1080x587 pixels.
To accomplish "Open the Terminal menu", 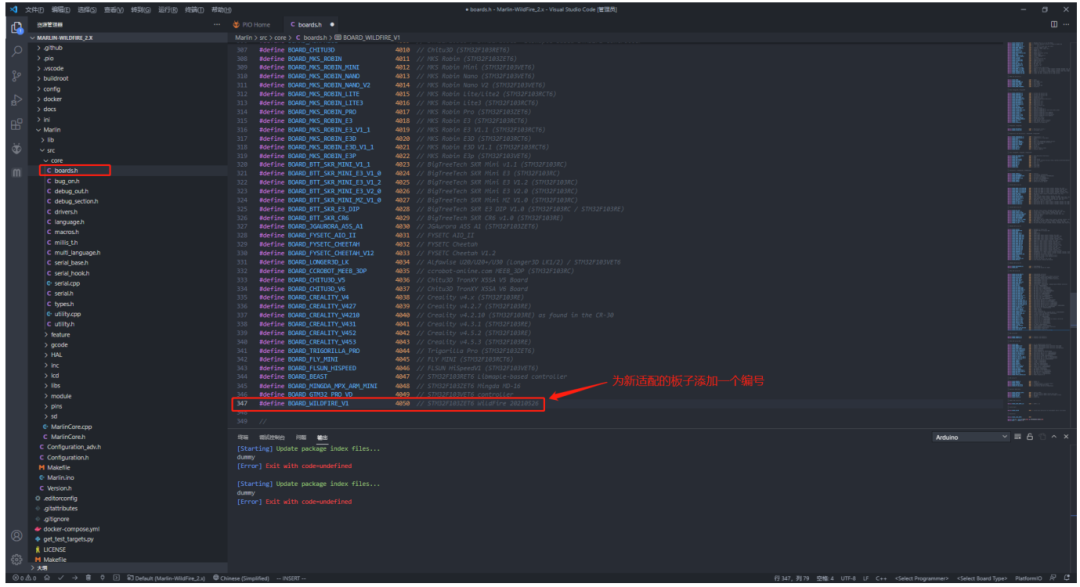I will [x=194, y=10].
